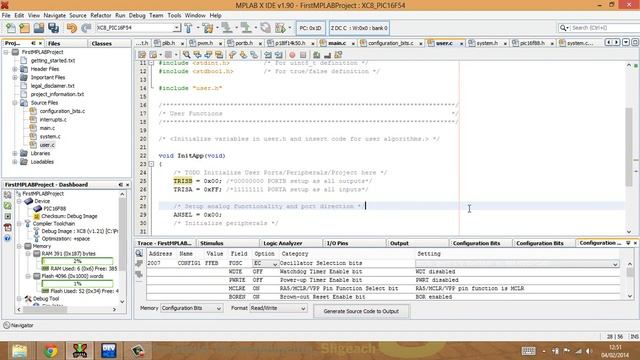Click the Dashboard green refresh debug tool icon
640x360 pixels.
point(7,205)
